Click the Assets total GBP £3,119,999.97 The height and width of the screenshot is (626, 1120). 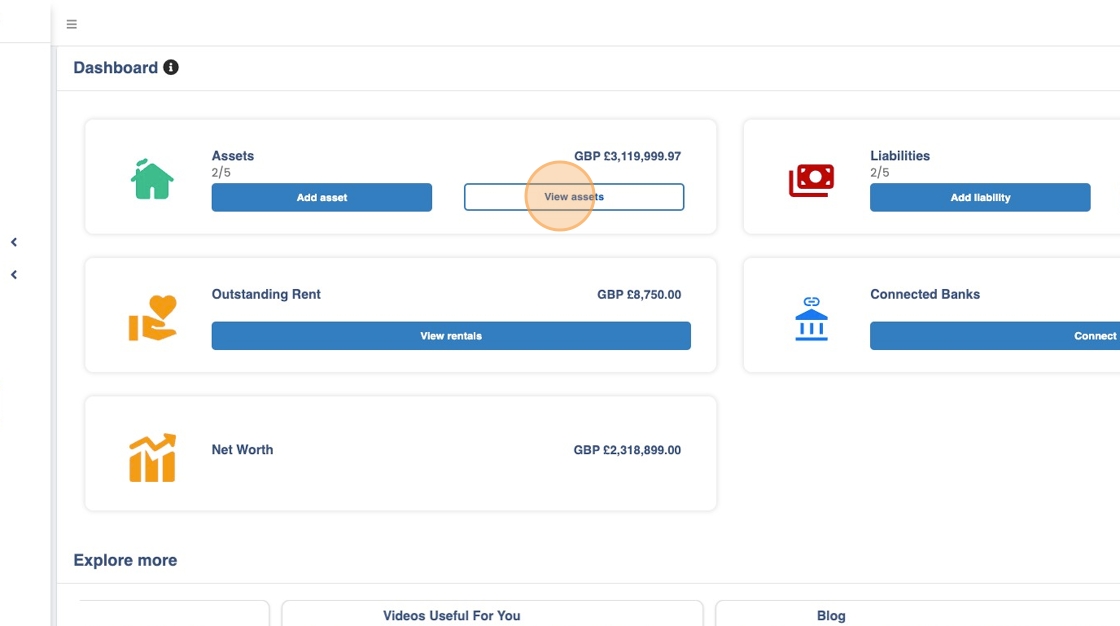[627, 156]
